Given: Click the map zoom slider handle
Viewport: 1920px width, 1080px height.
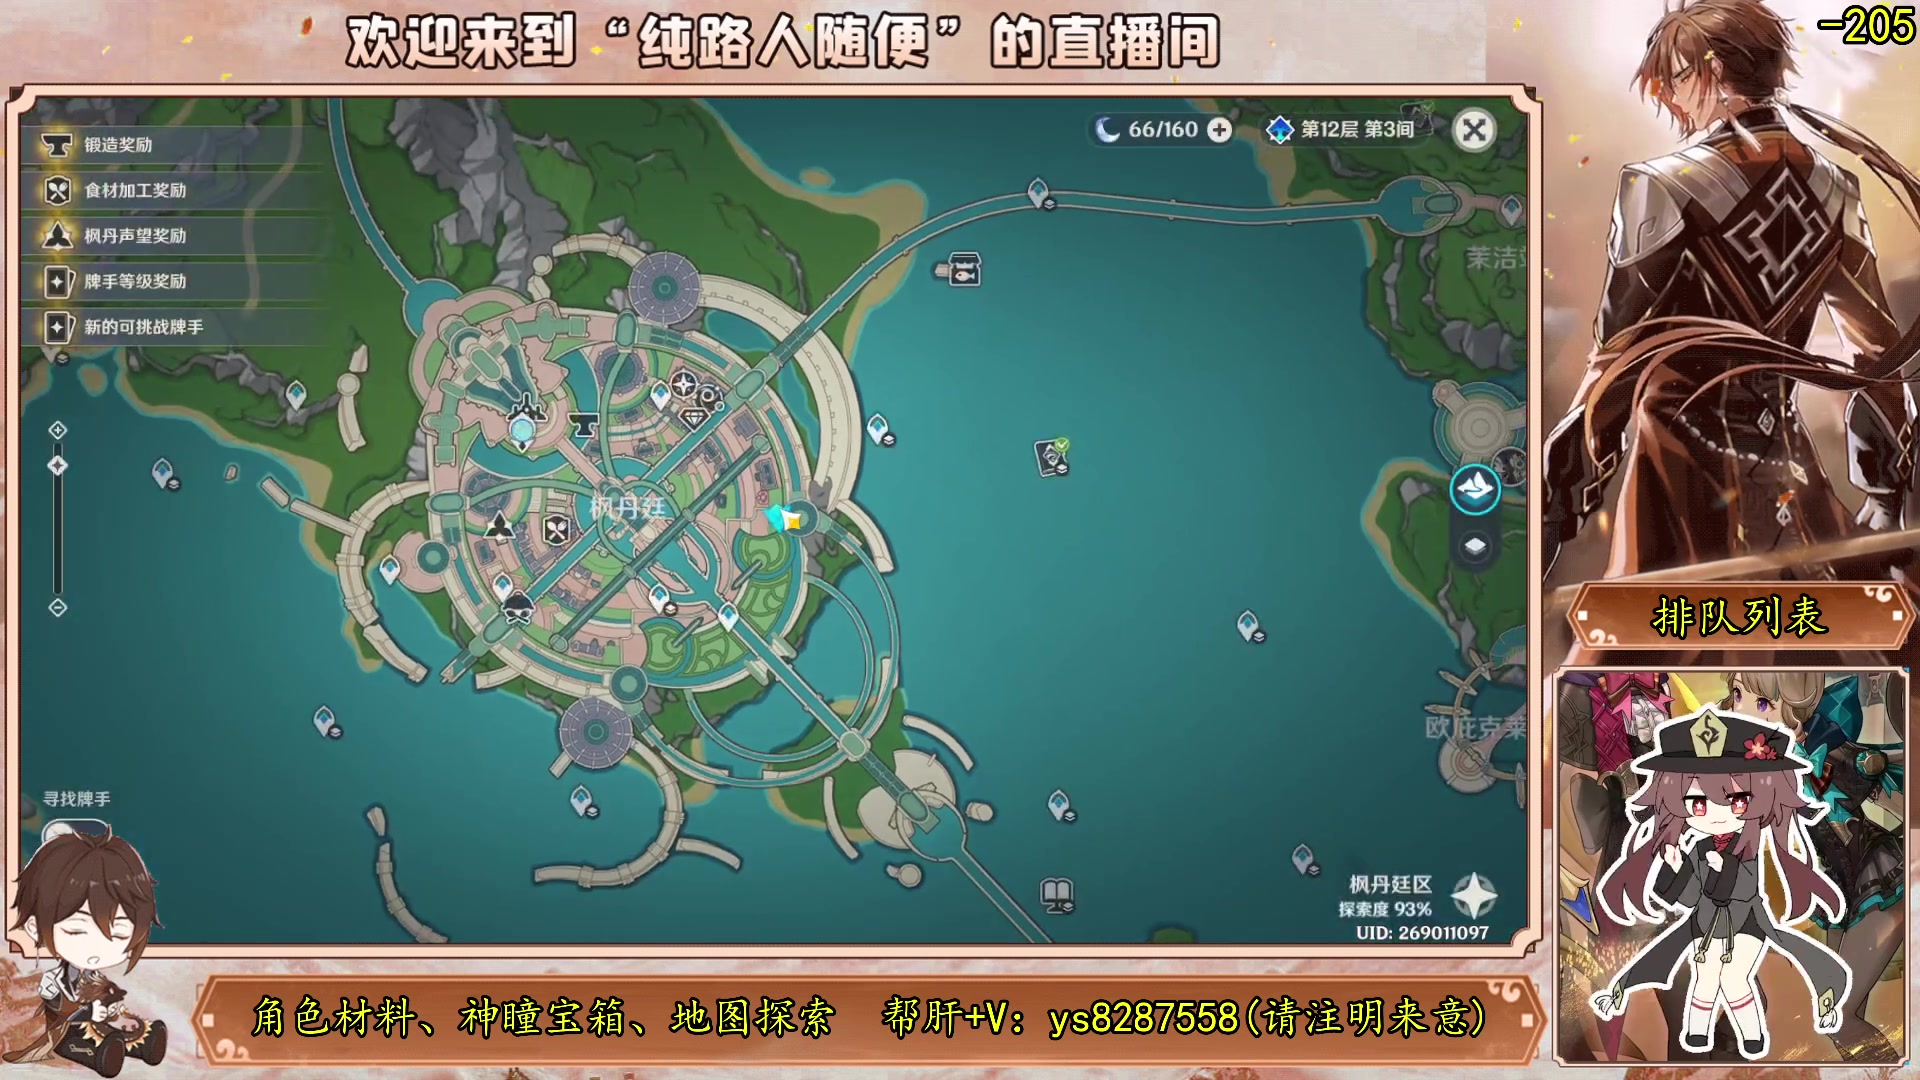Looking at the screenshot, I should click(58, 466).
